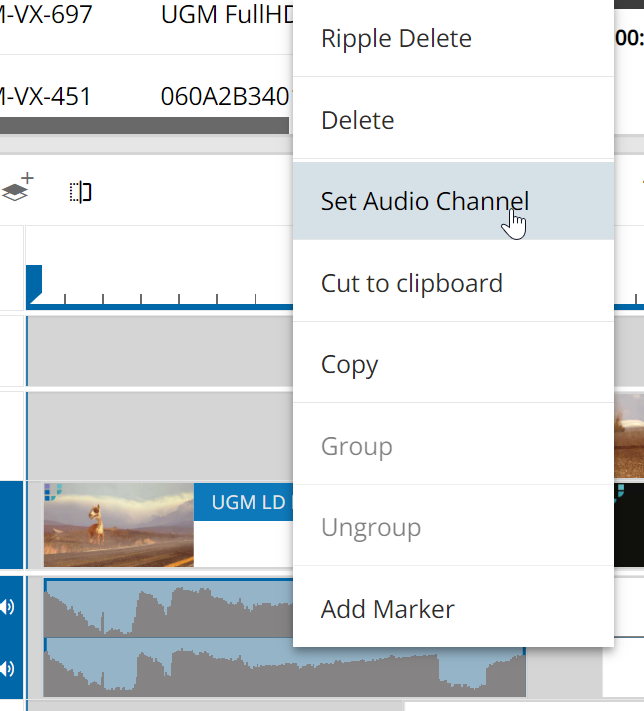Viewport: 644px width, 711px height.
Task: Choose Ripple Delete from the context menu
Action: (x=395, y=39)
